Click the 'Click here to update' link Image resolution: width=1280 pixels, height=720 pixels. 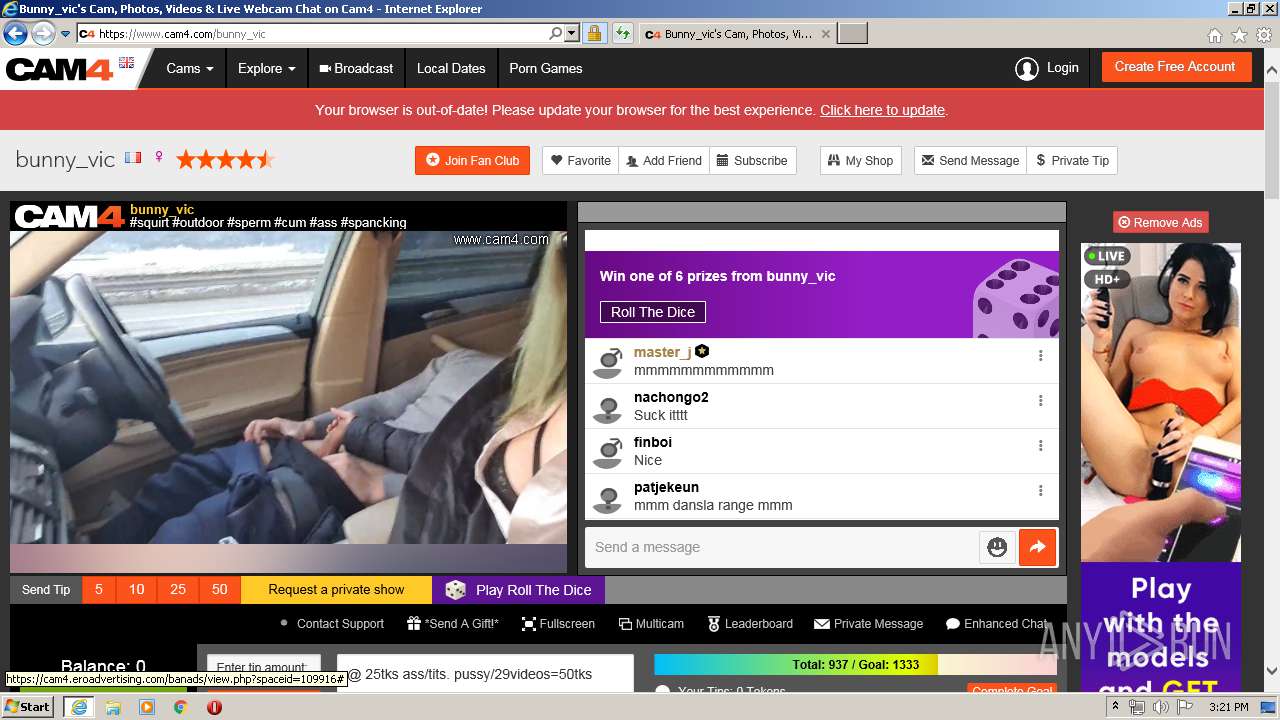tap(882, 110)
